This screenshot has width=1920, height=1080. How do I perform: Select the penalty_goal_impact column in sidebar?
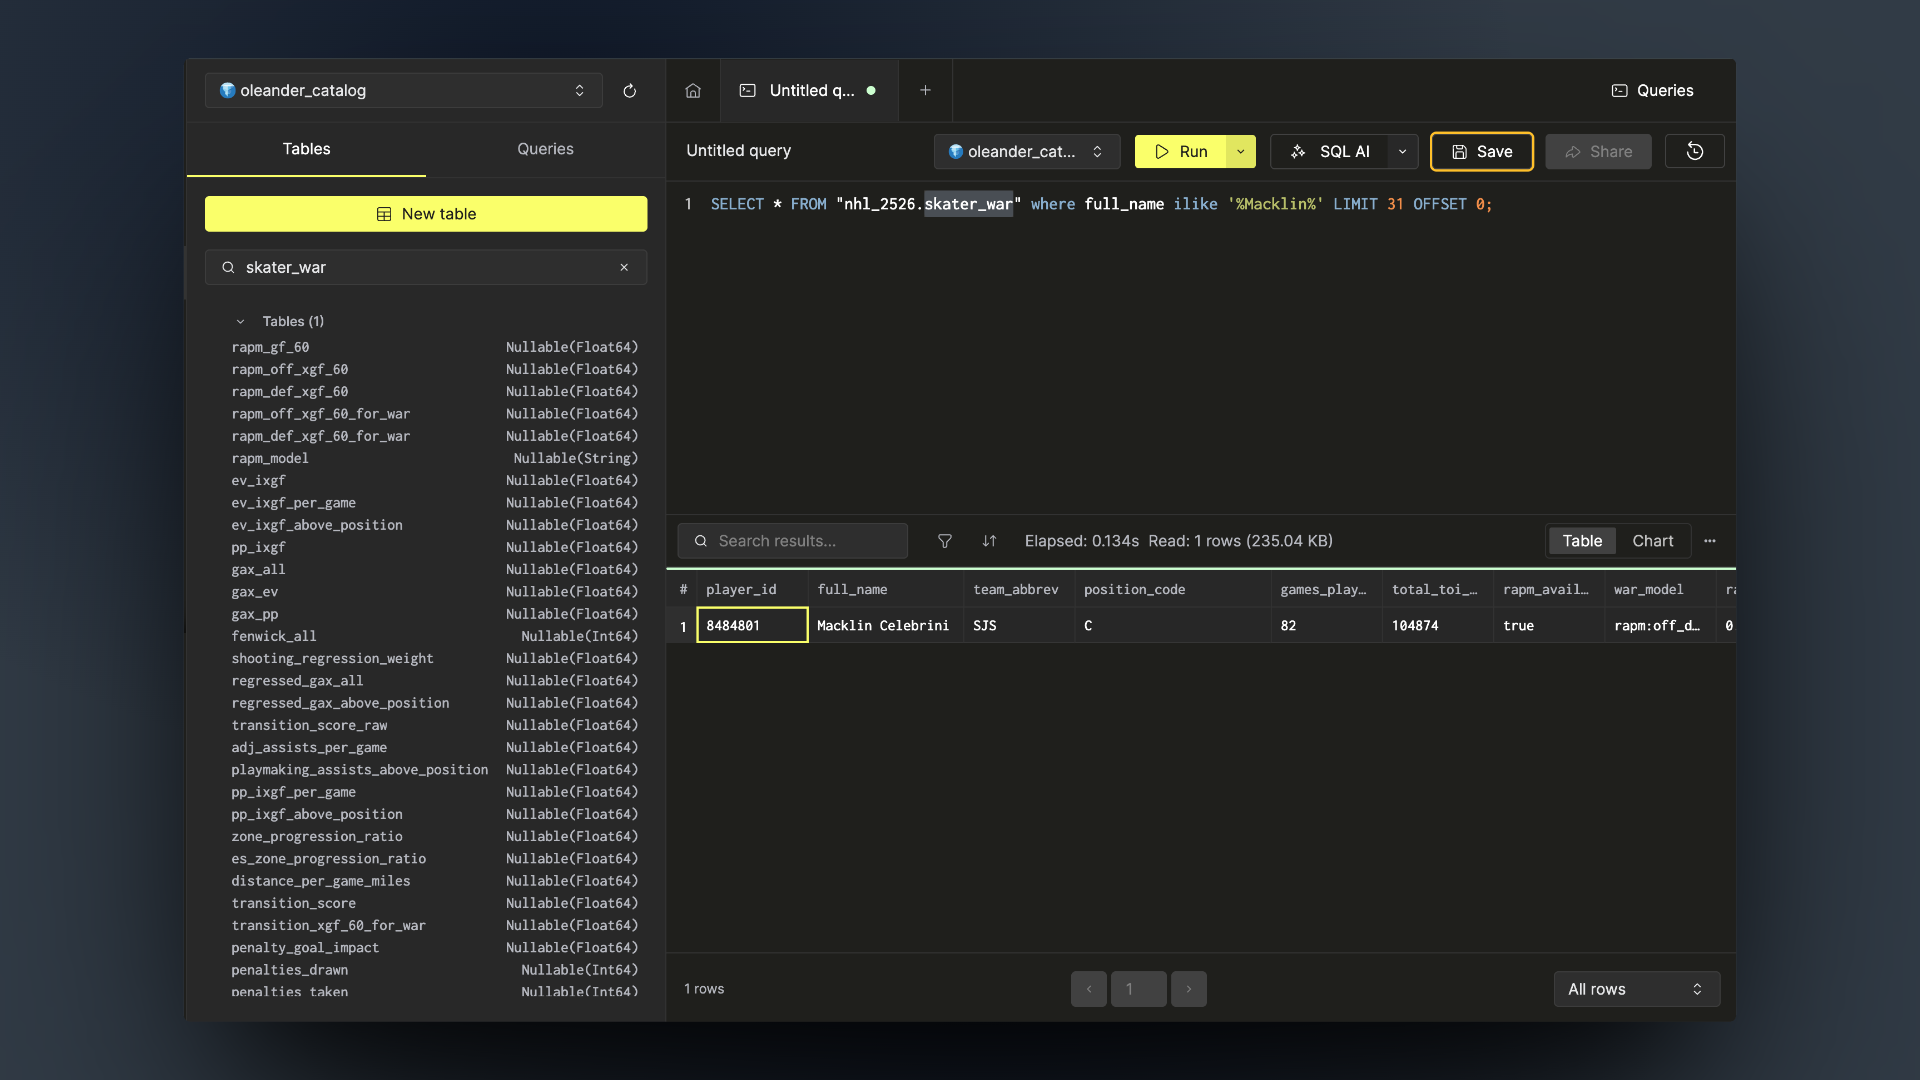click(434, 947)
